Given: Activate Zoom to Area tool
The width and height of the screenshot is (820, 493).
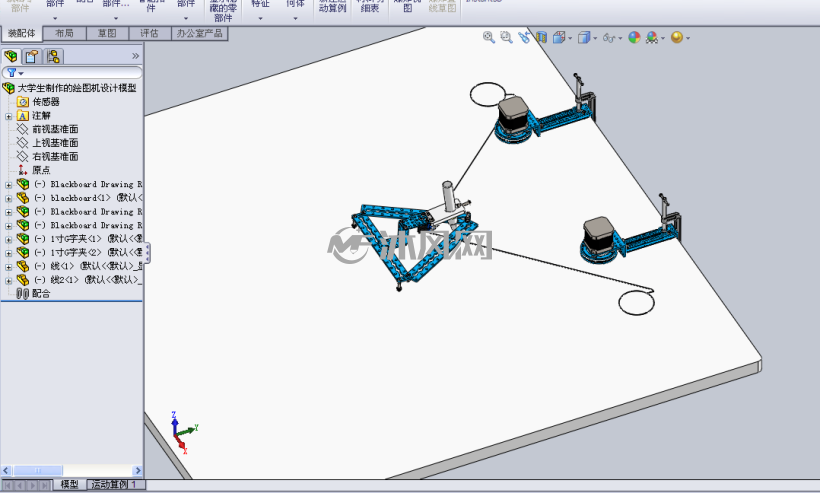Looking at the screenshot, I should point(506,37).
